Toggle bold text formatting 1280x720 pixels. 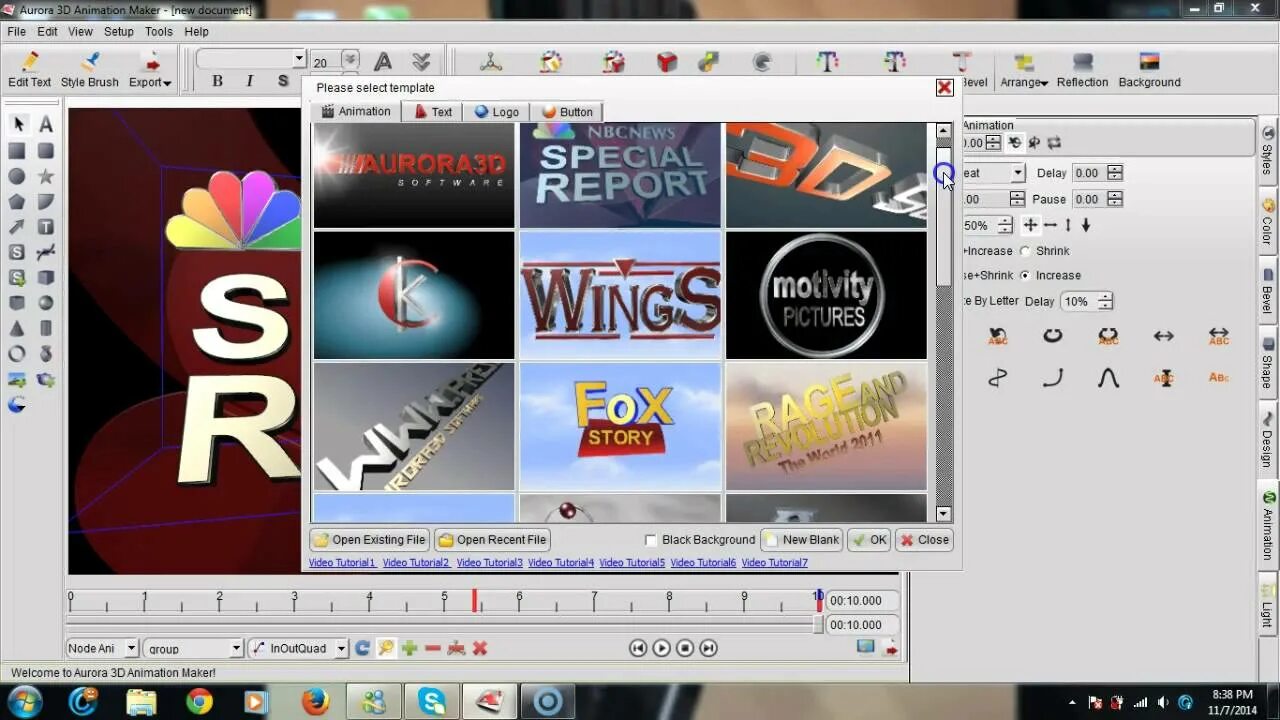[217, 81]
